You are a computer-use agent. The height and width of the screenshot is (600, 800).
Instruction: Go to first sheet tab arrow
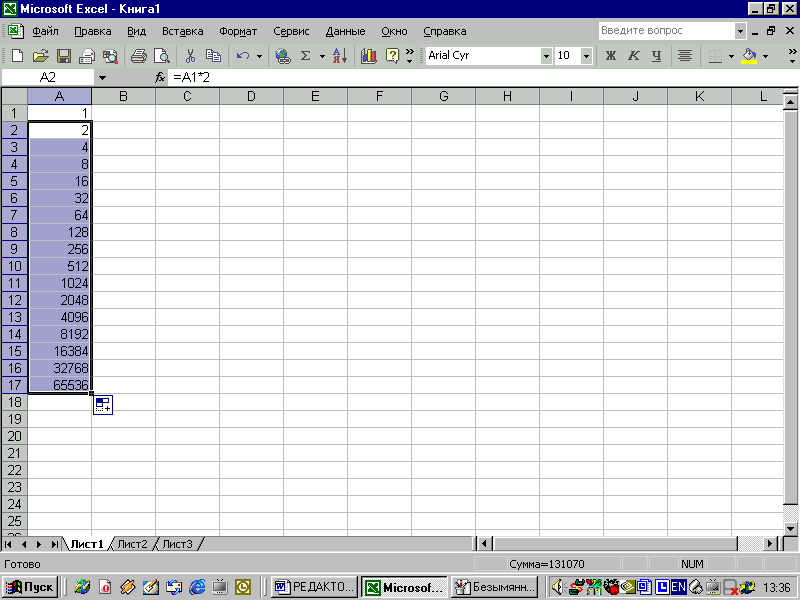(8, 544)
